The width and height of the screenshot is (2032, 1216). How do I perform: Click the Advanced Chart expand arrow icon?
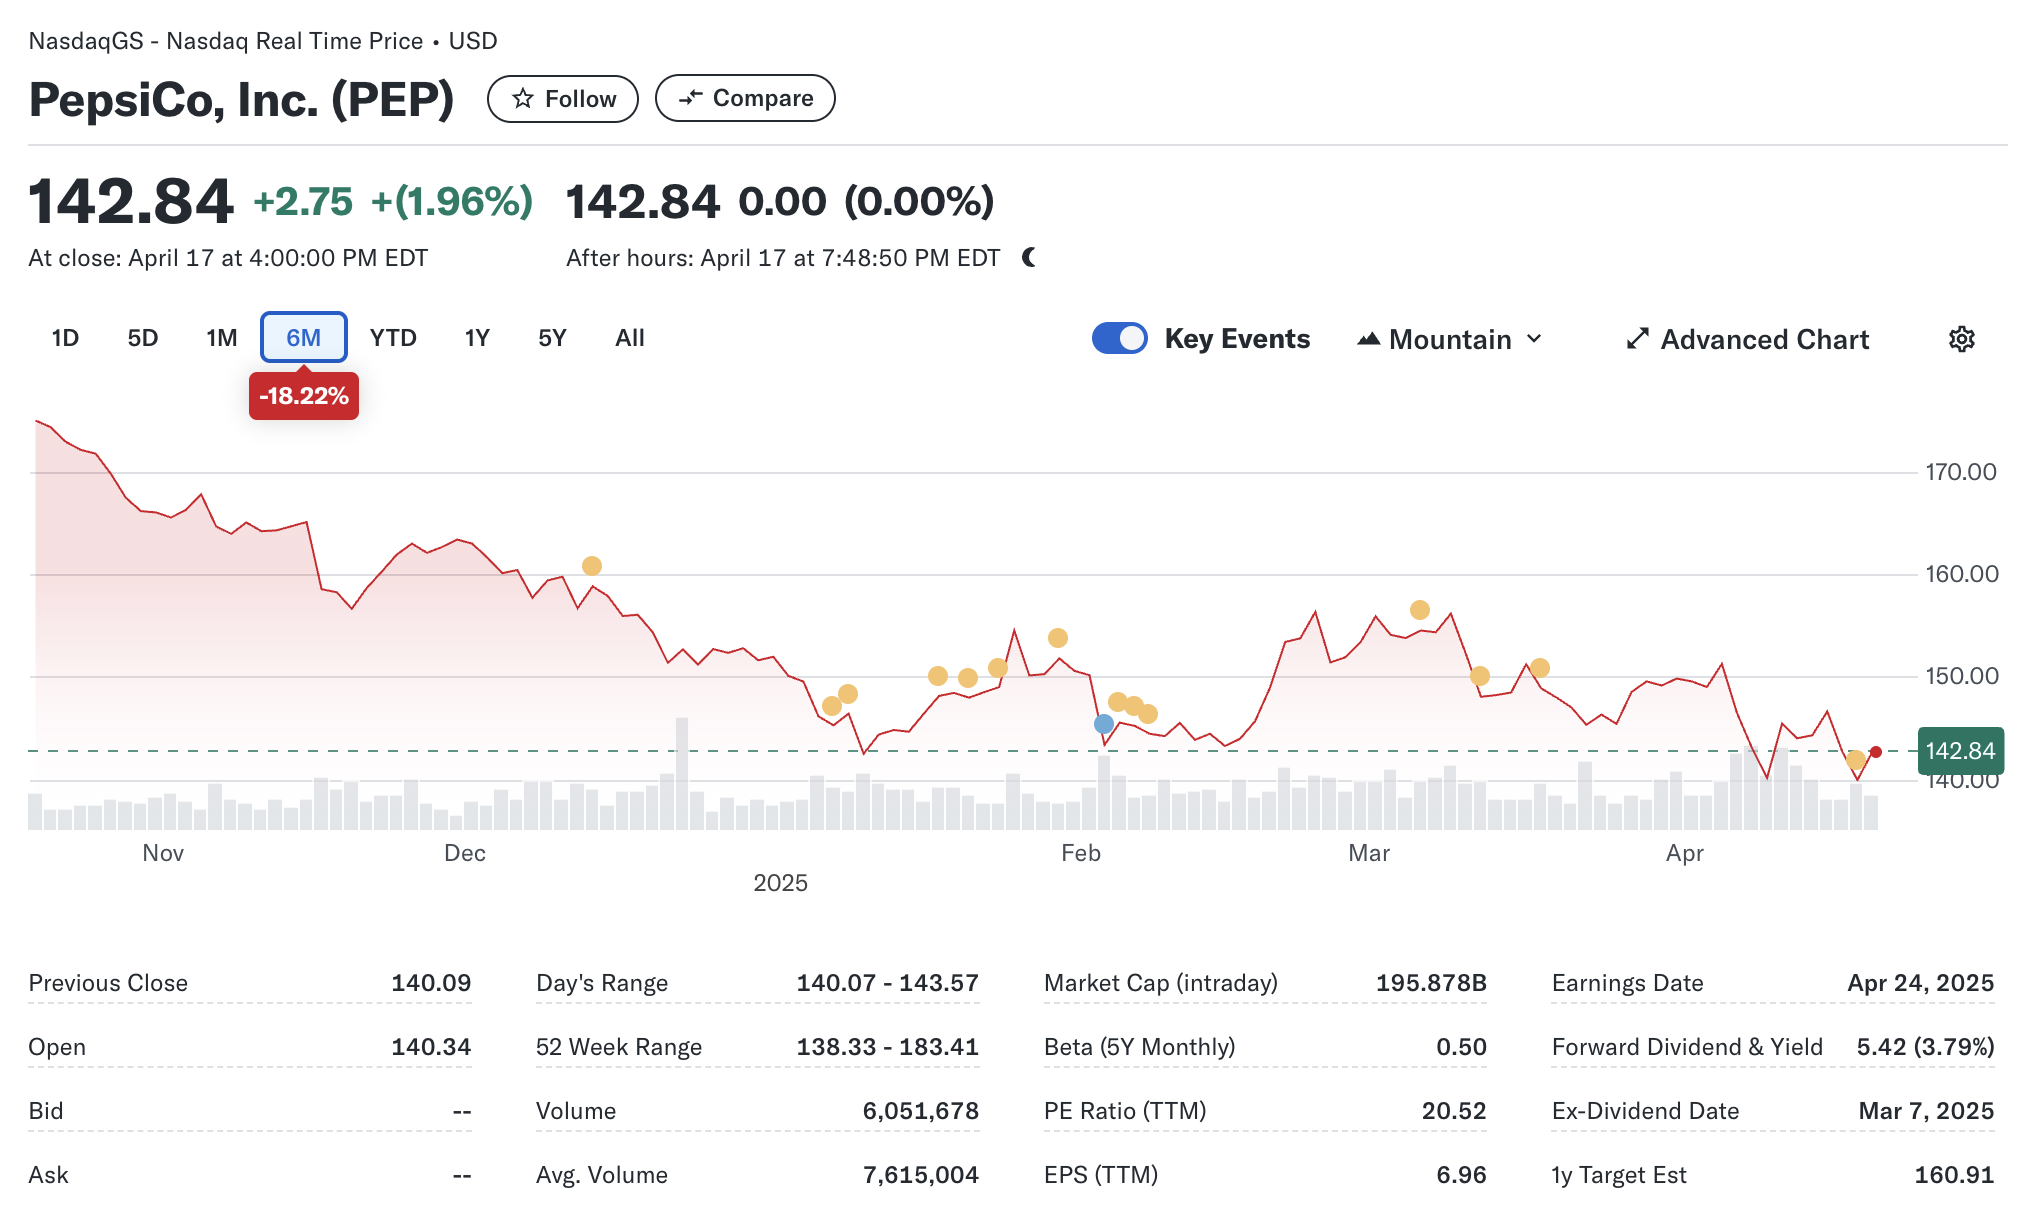1637,339
